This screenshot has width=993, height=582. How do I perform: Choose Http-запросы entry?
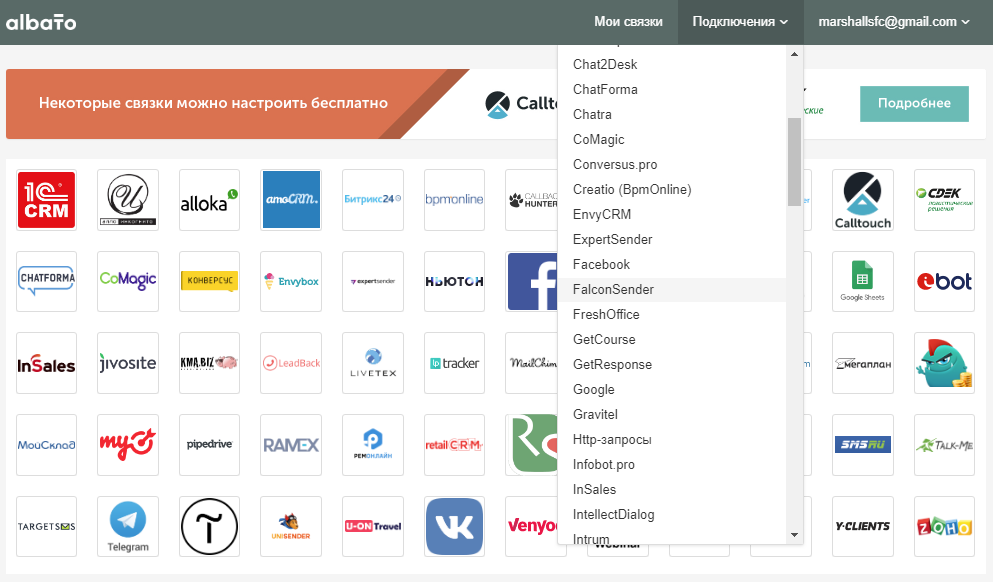[x=671, y=440]
